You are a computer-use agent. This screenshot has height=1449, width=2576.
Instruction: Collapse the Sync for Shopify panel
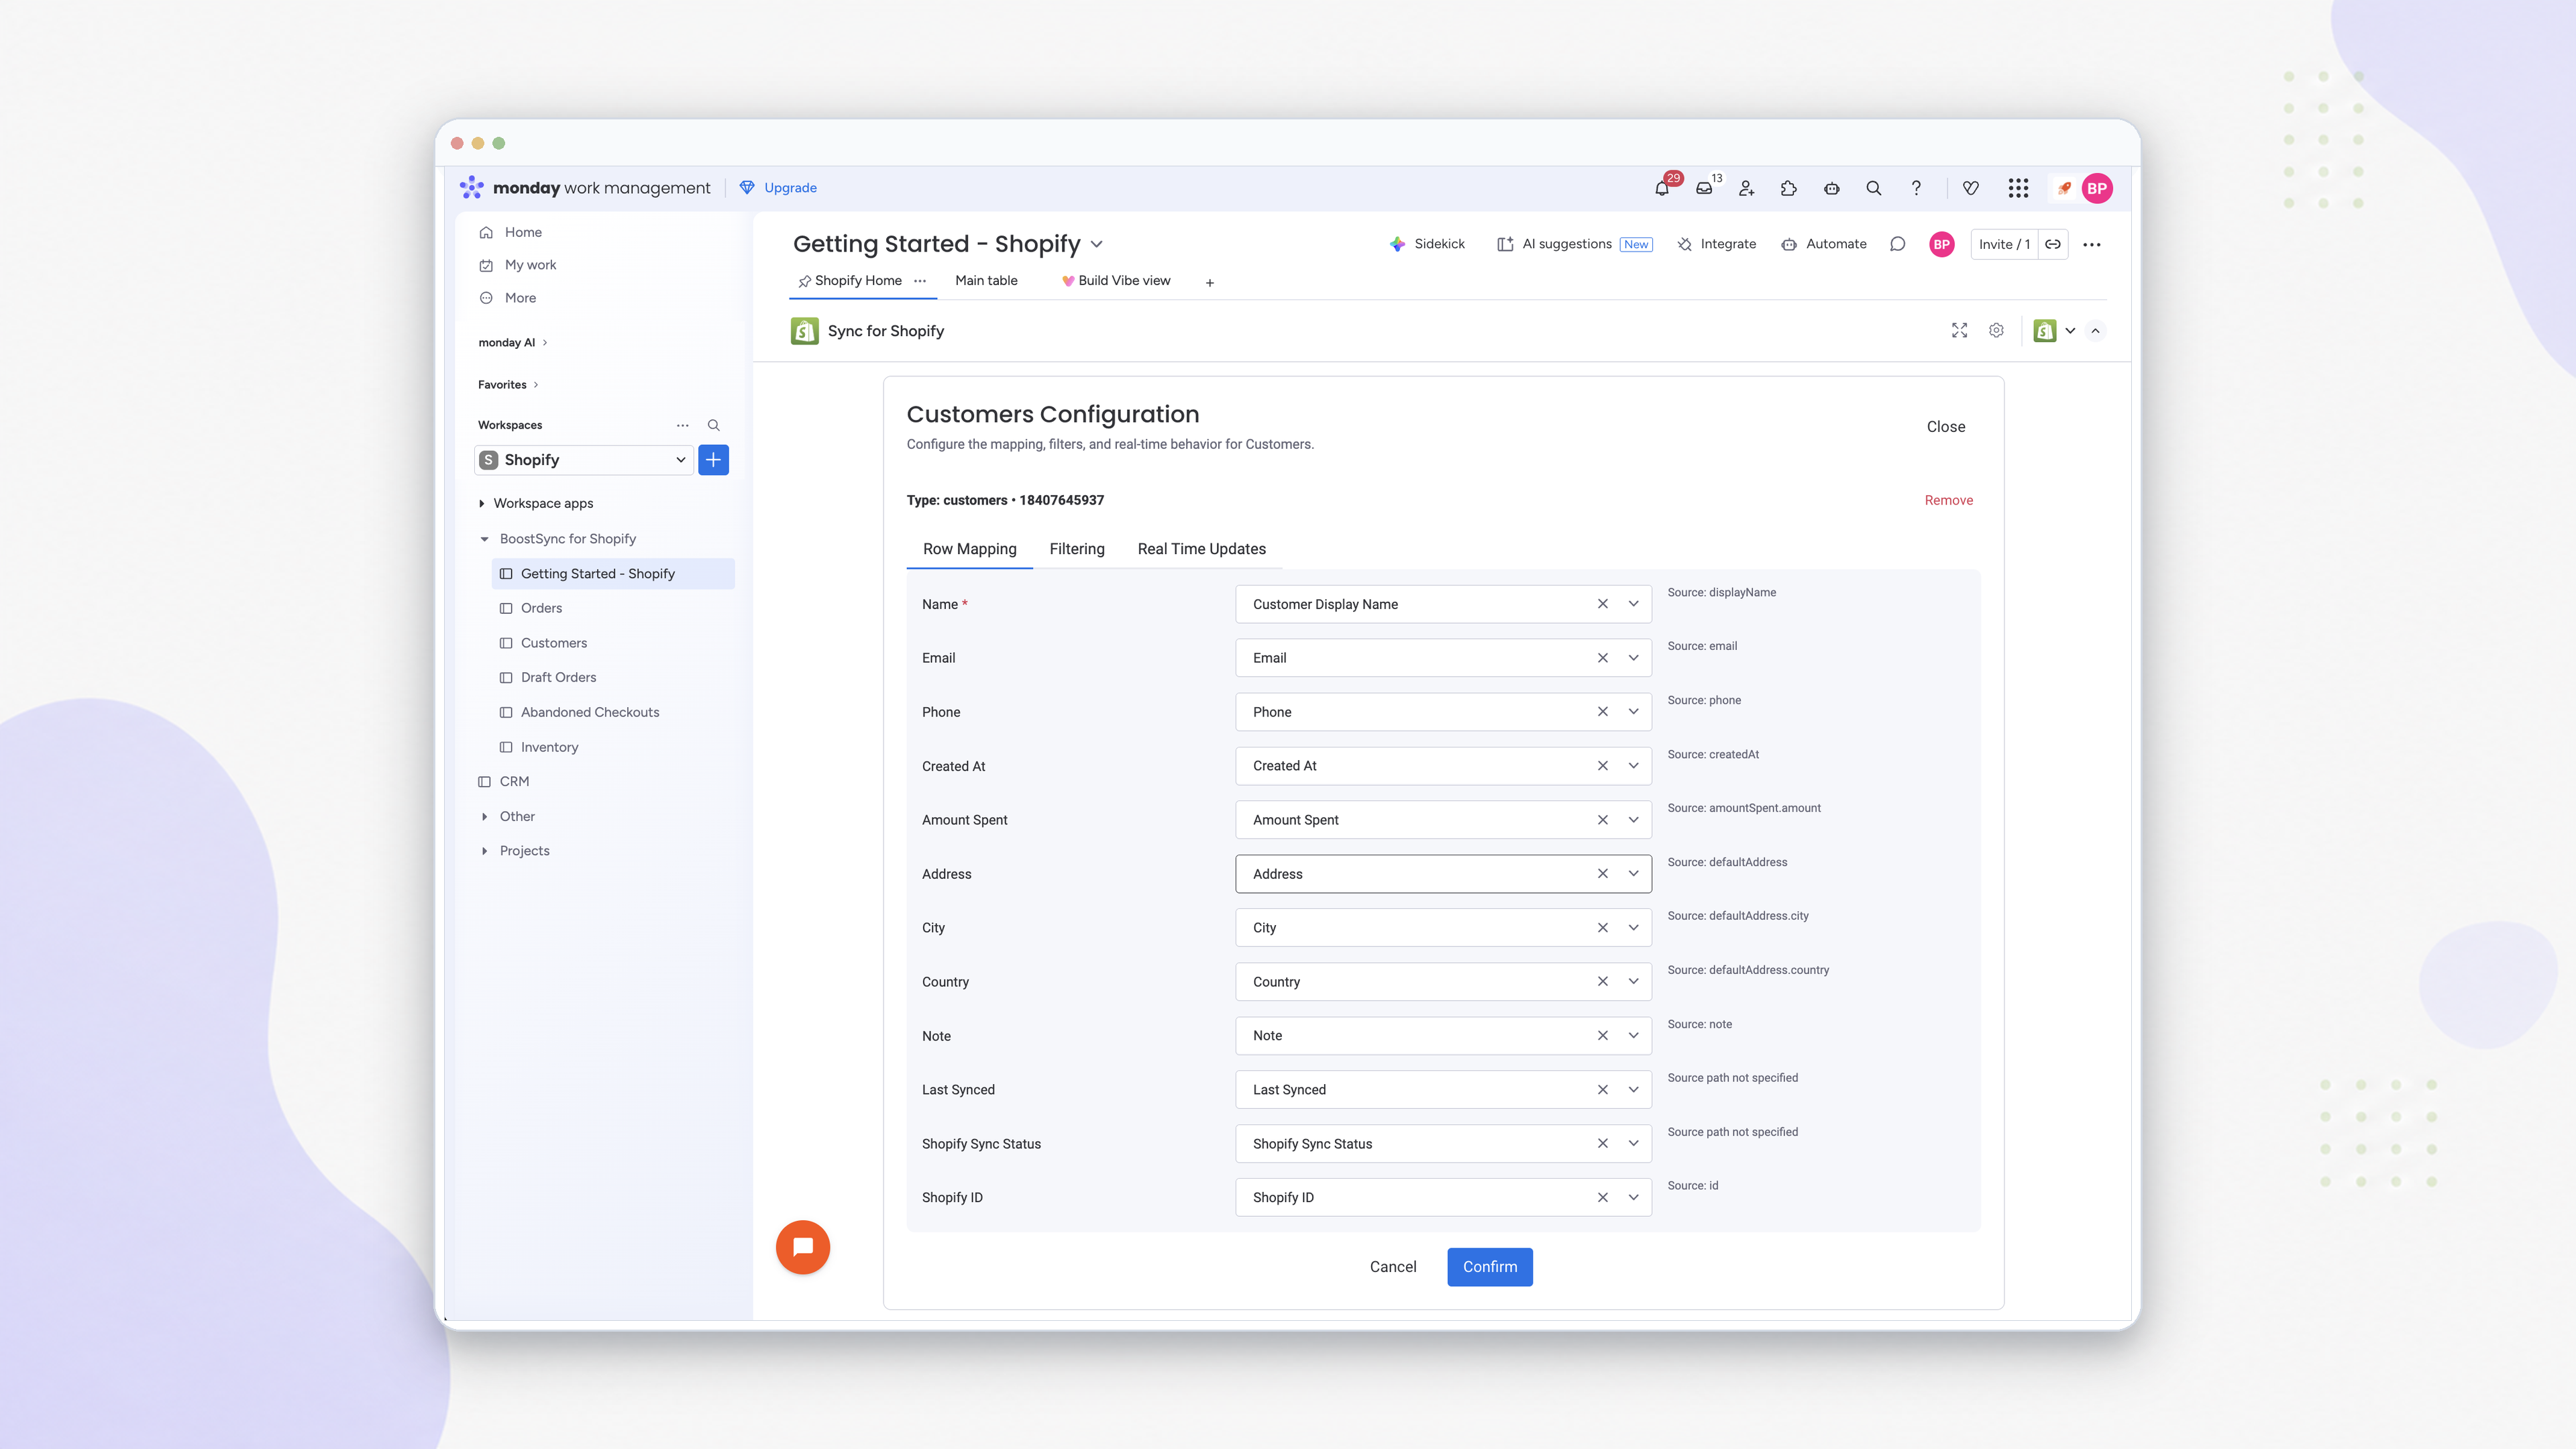(x=2096, y=331)
